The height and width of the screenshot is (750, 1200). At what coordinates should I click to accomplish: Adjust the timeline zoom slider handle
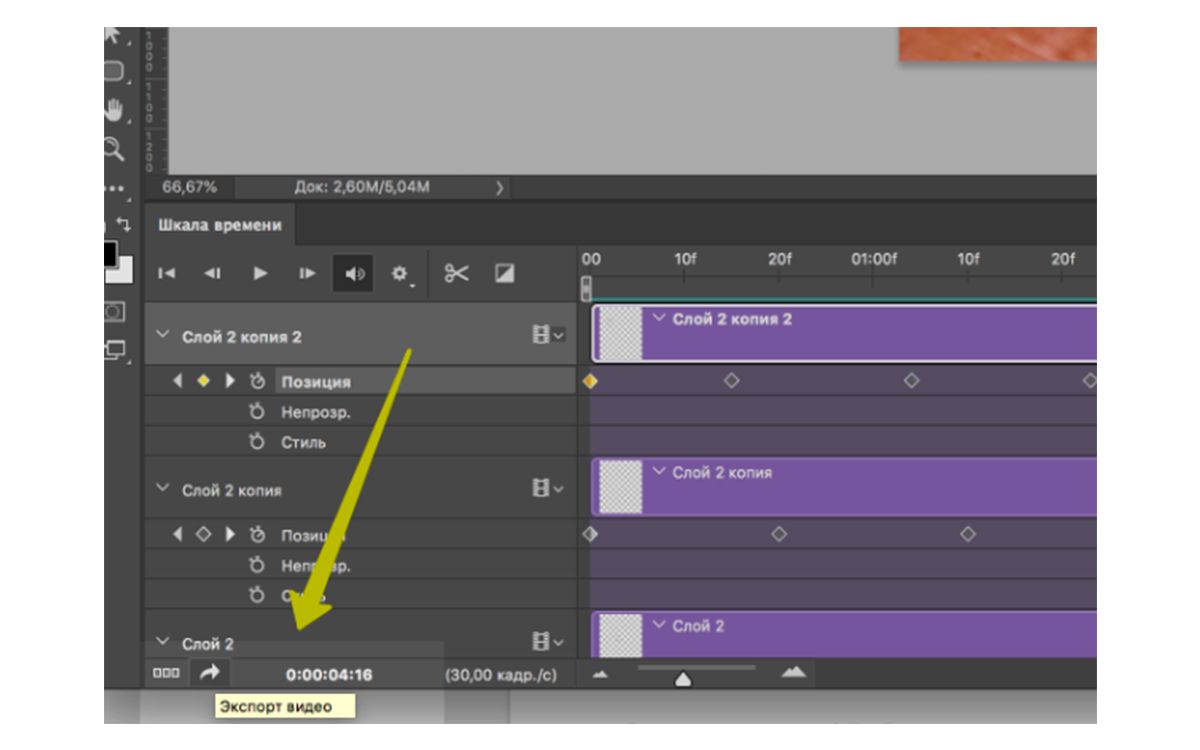point(683,680)
